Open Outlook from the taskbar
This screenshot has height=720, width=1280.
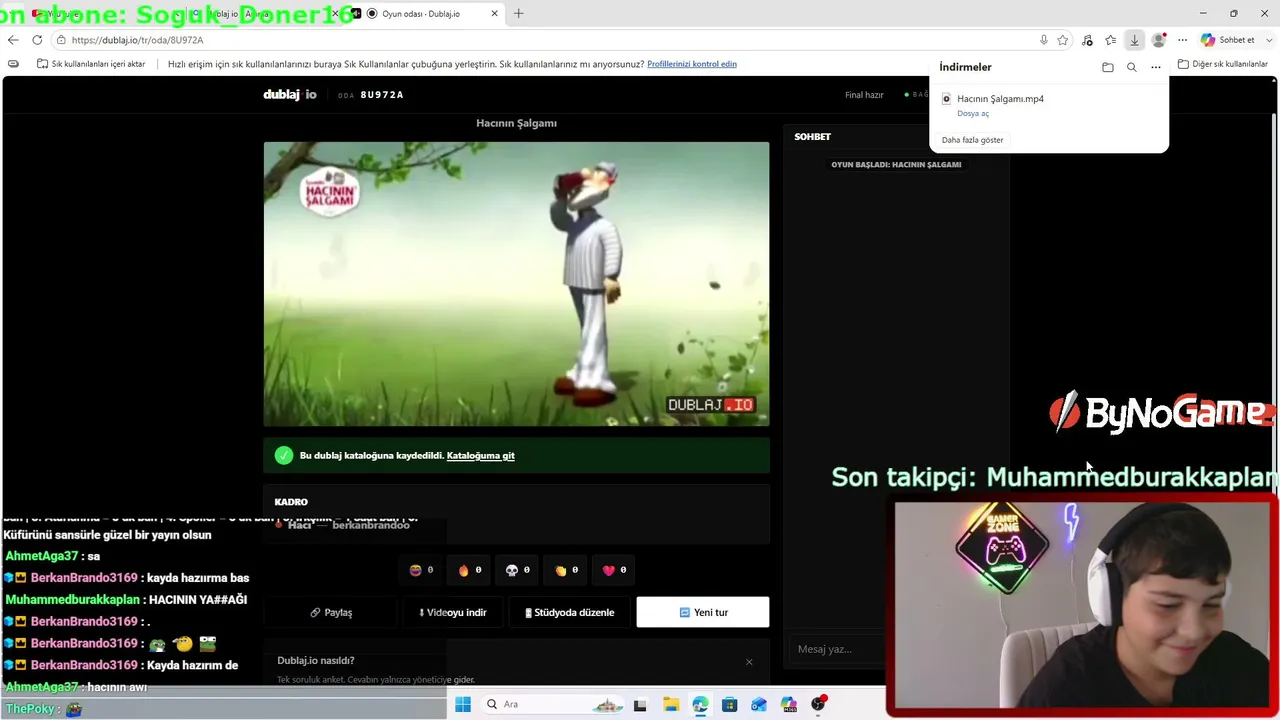tap(759, 704)
